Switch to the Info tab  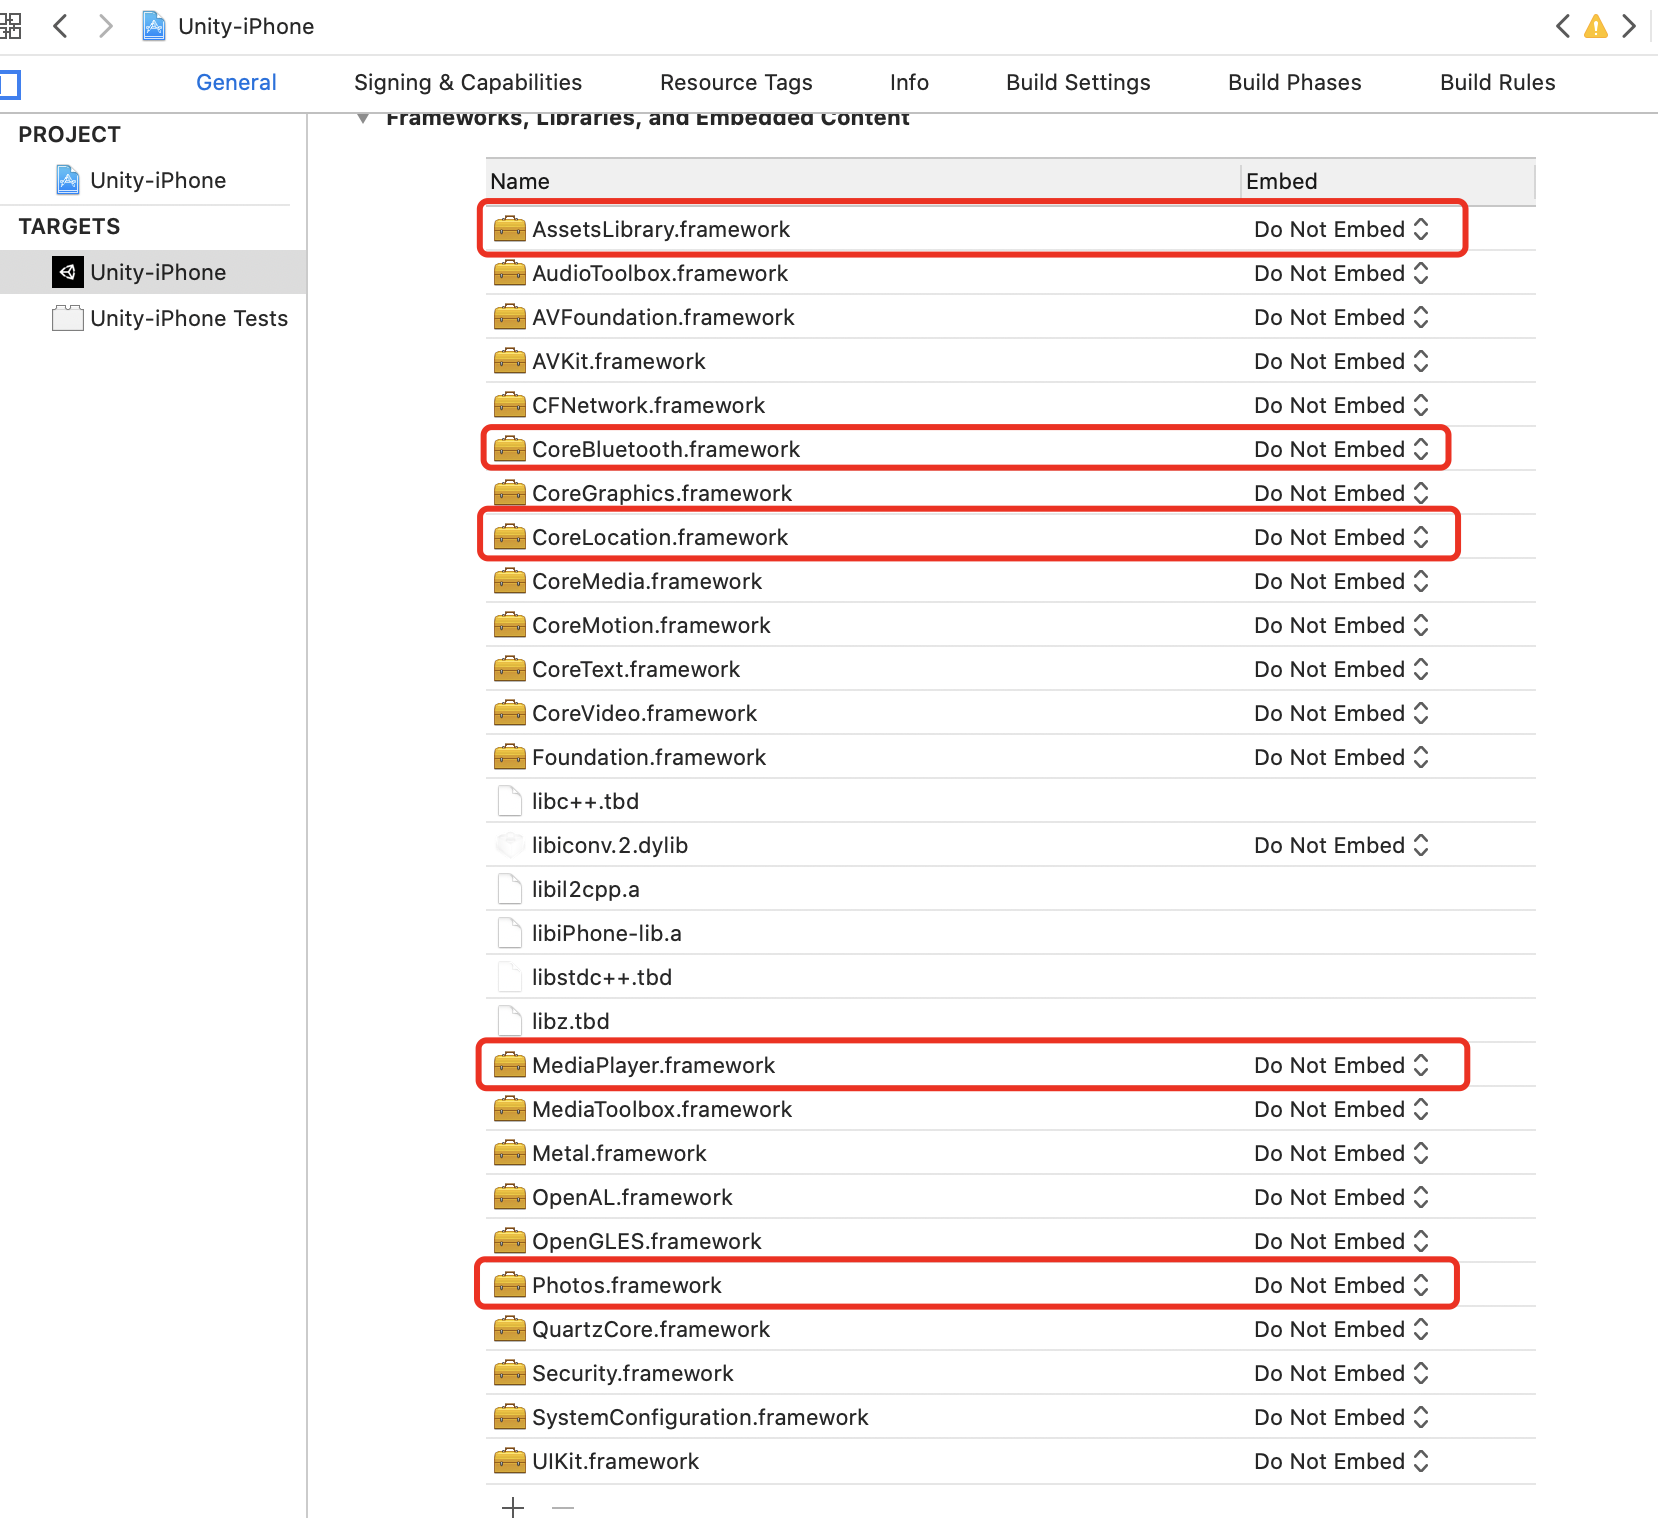[909, 82]
